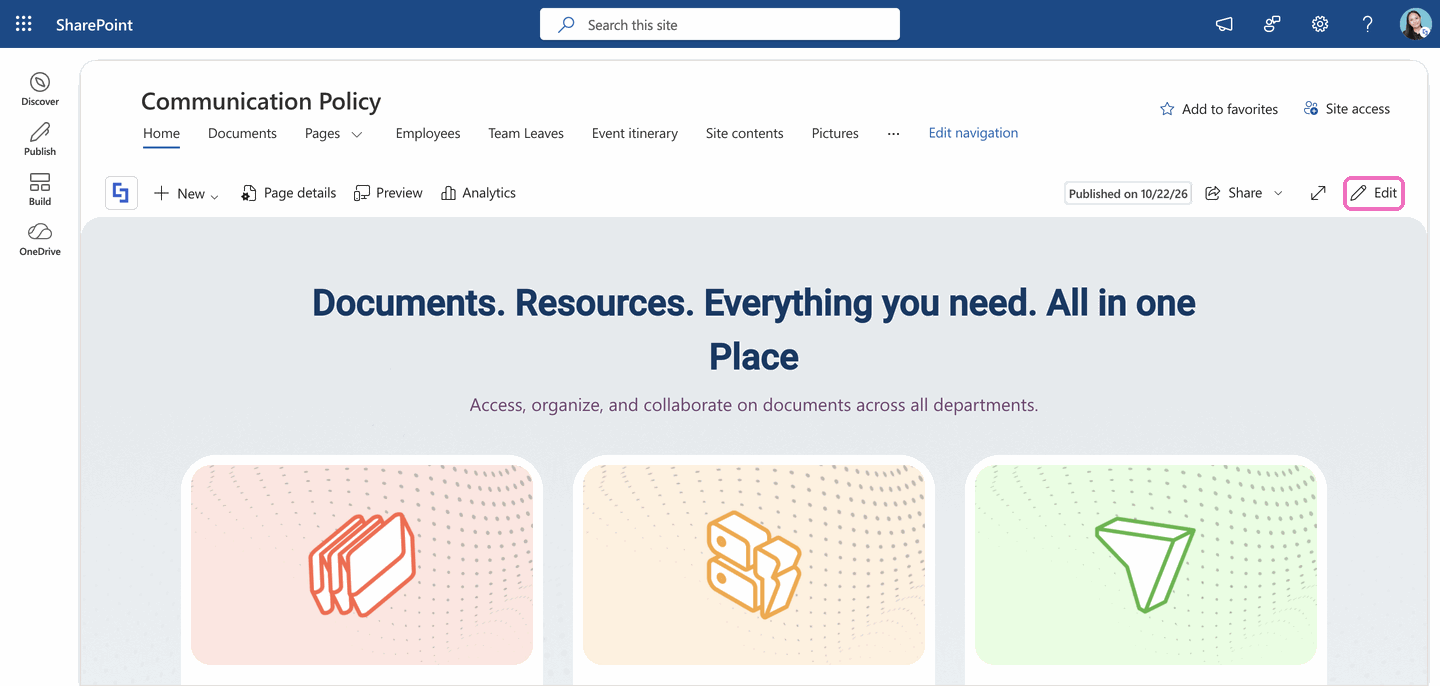Open the Documents navigation item
Viewport: 1440px width, 686px height.
242,133
